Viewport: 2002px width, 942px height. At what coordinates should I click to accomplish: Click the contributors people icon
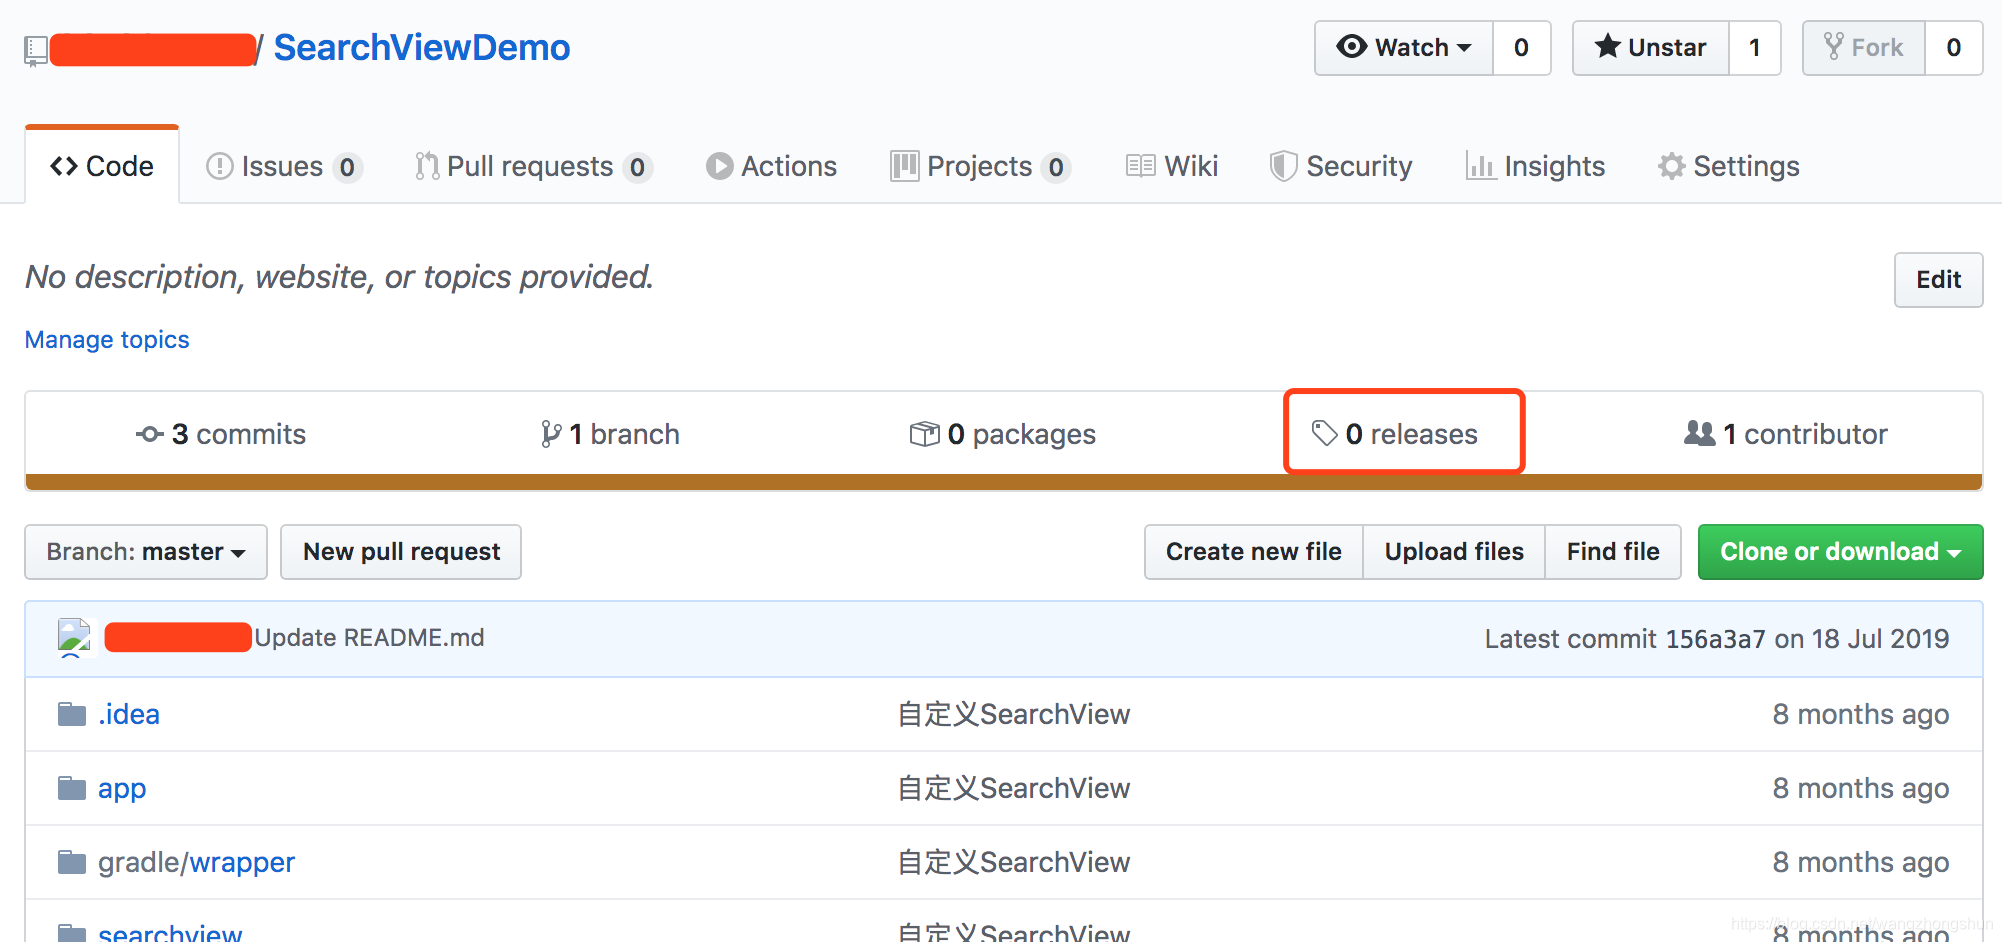coord(1700,433)
